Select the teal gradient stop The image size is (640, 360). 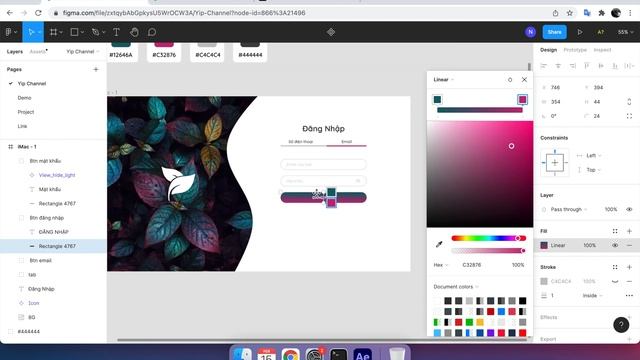coord(437,99)
